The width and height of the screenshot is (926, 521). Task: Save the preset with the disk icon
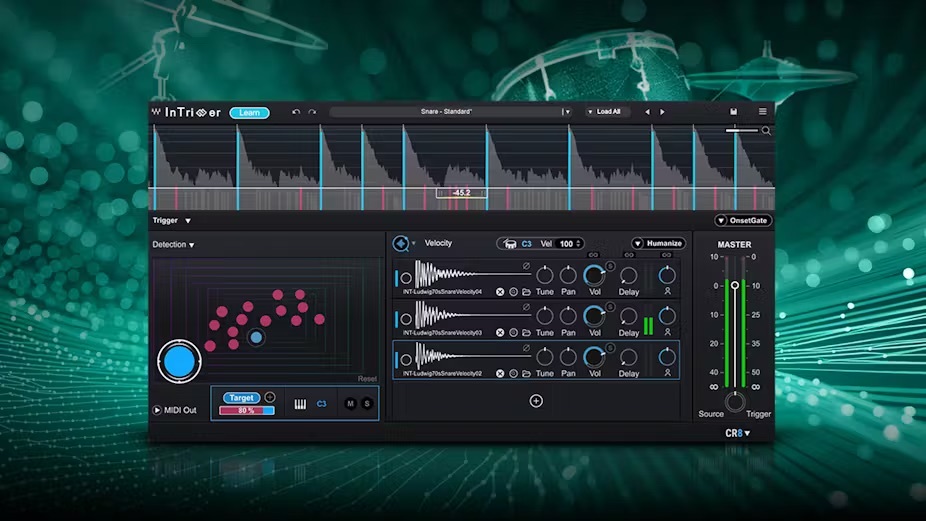pyautogui.click(x=734, y=112)
